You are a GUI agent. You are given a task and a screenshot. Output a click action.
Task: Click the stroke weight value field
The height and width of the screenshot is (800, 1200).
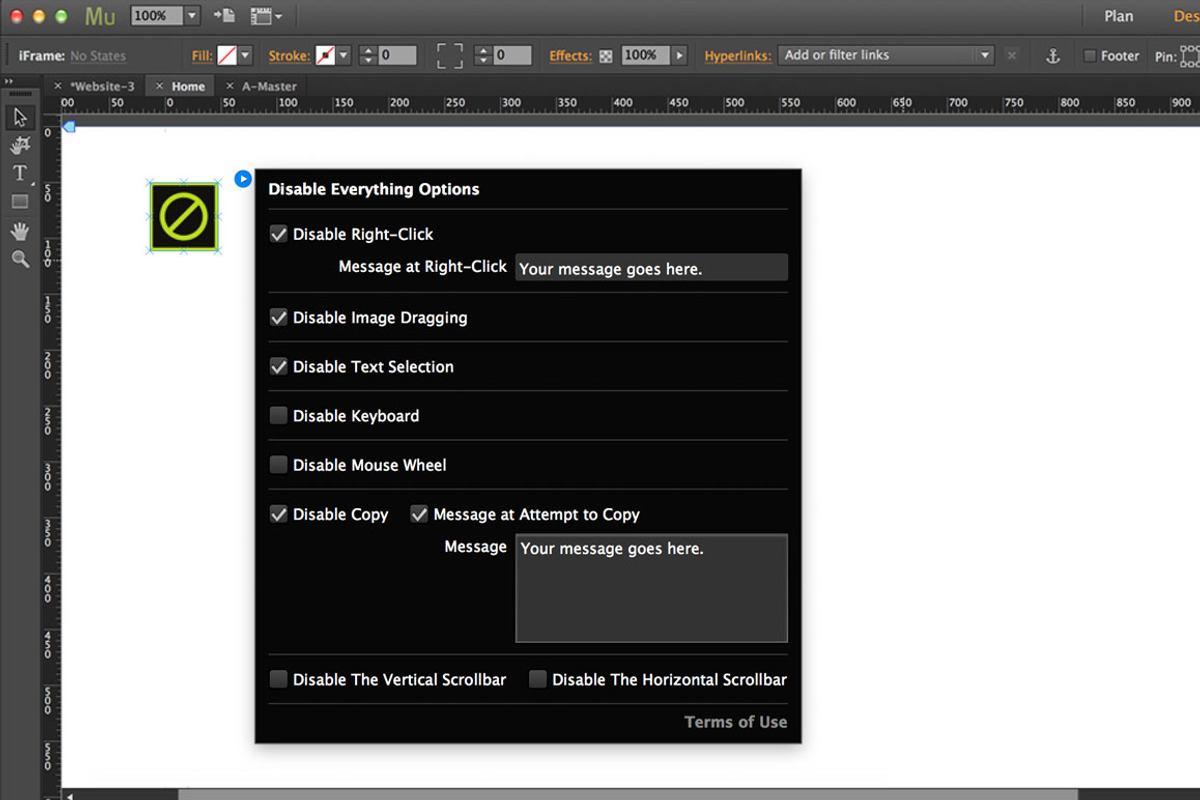[397, 56]
